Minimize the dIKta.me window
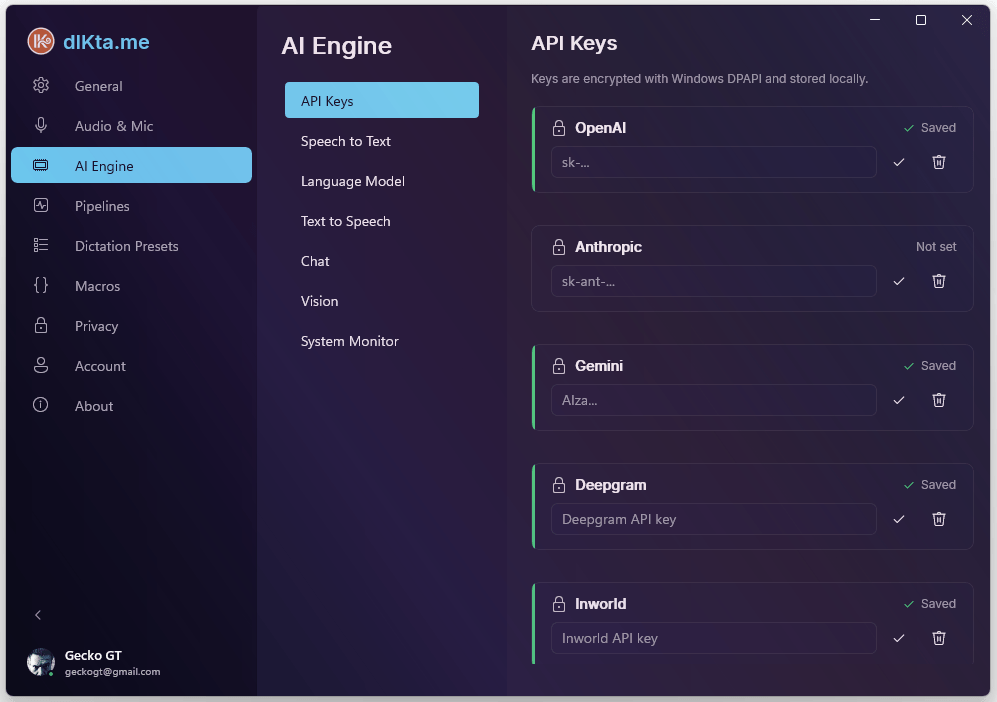 pos(875,20)
